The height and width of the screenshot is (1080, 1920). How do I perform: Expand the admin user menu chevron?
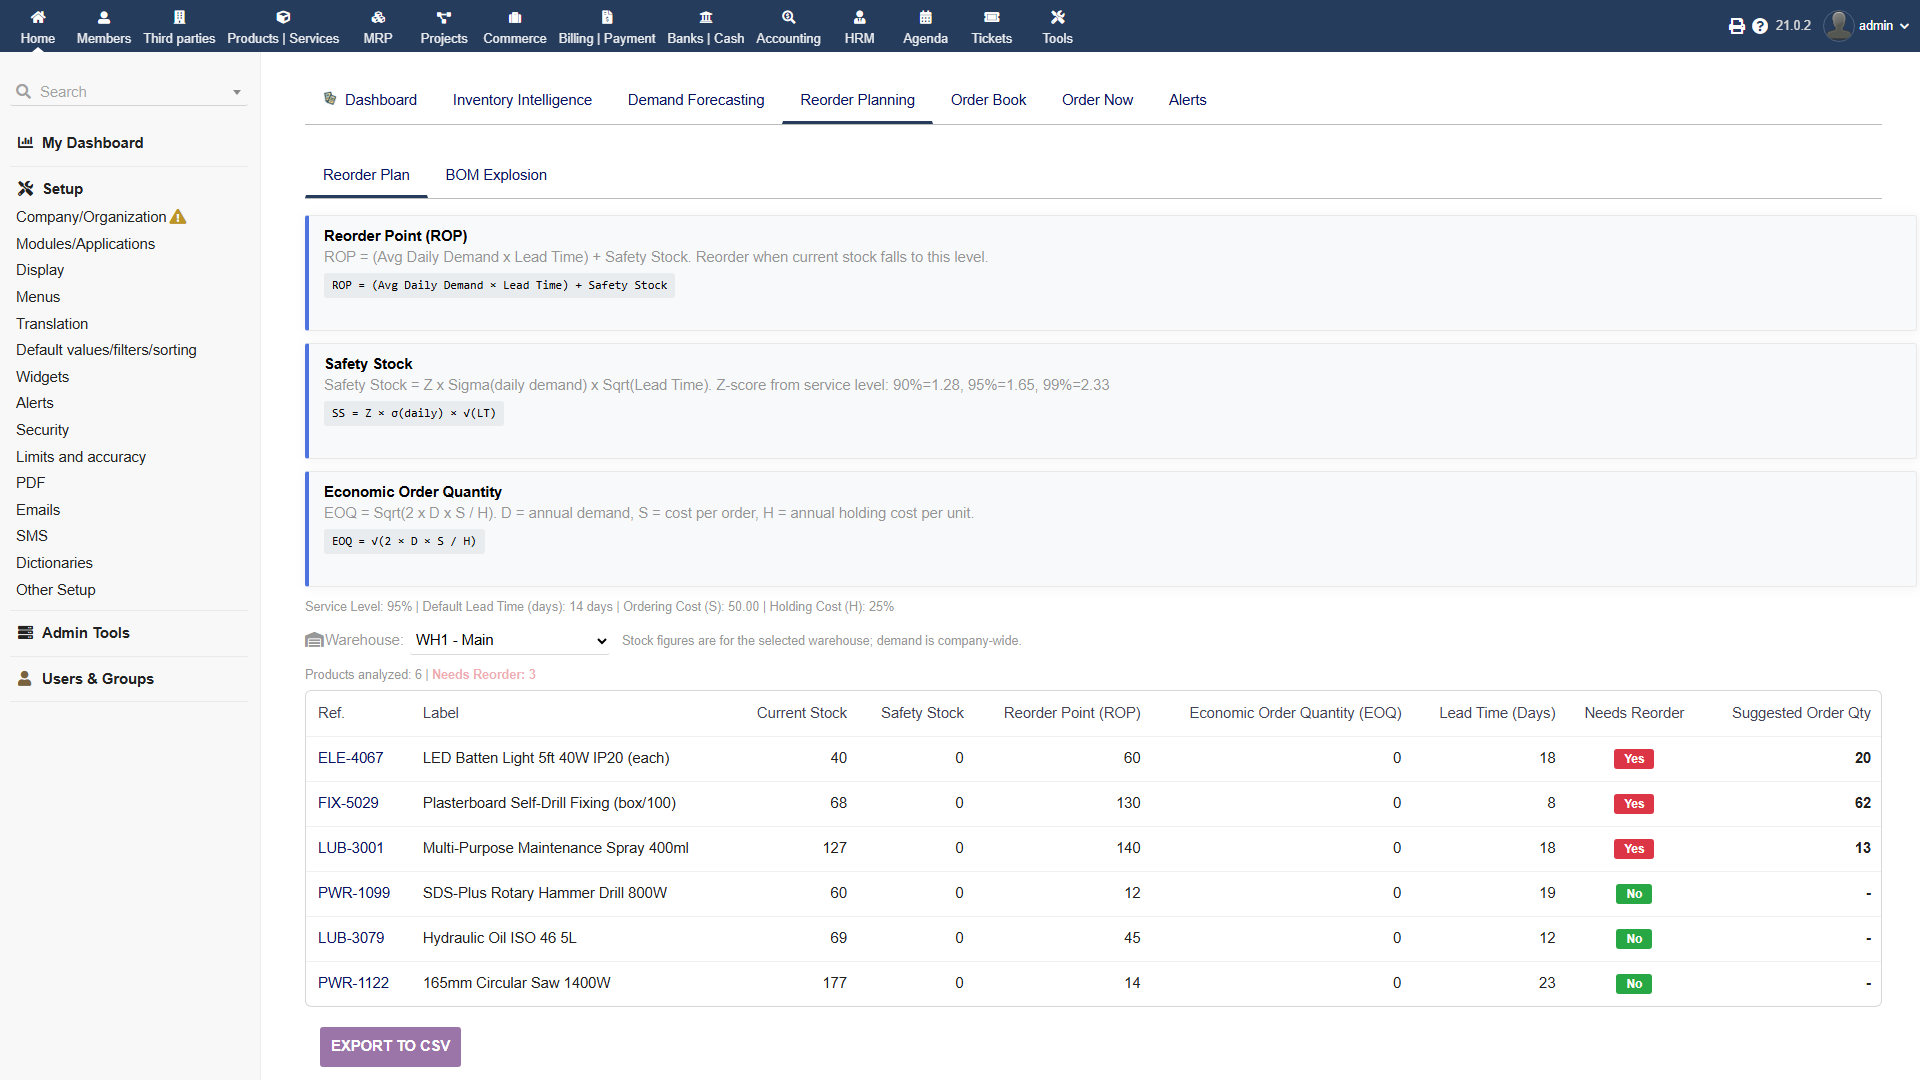pos(1904,26)
